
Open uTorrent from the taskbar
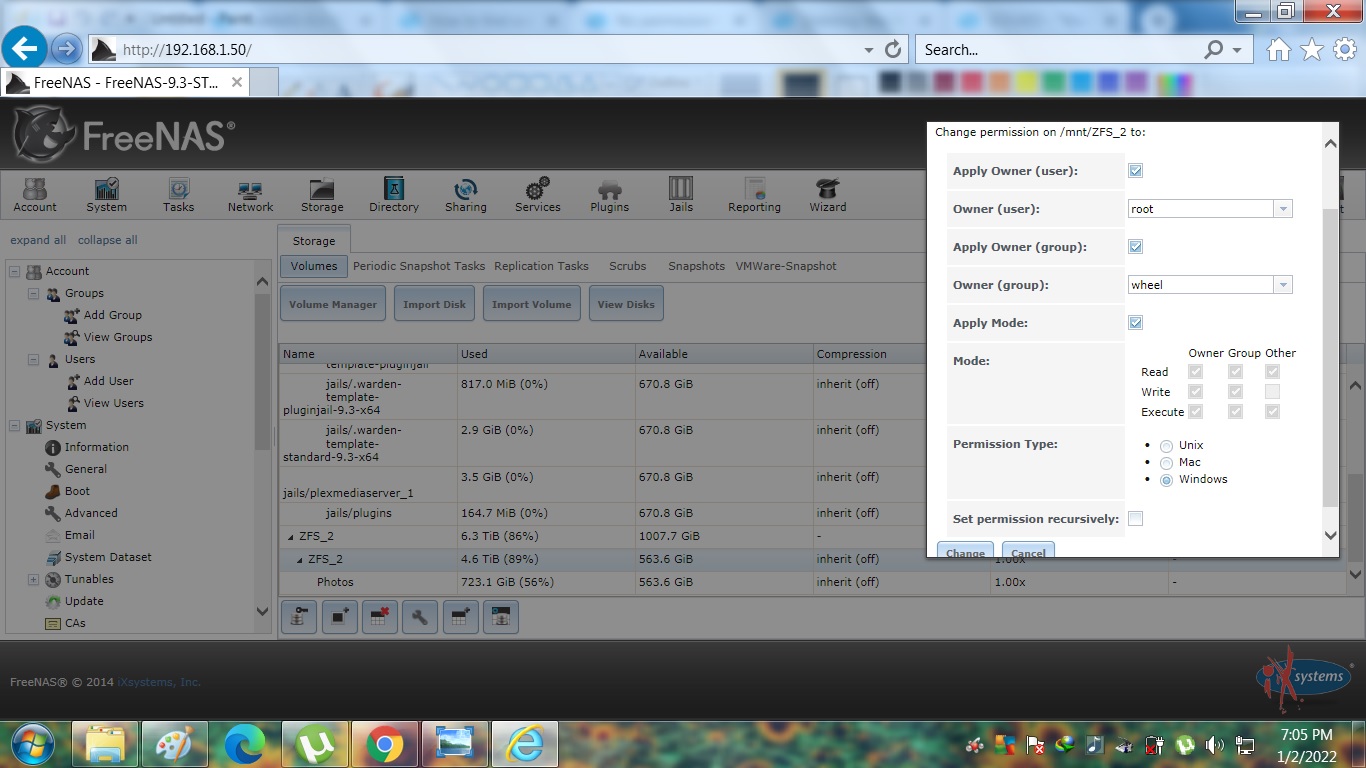click(315, 745)
